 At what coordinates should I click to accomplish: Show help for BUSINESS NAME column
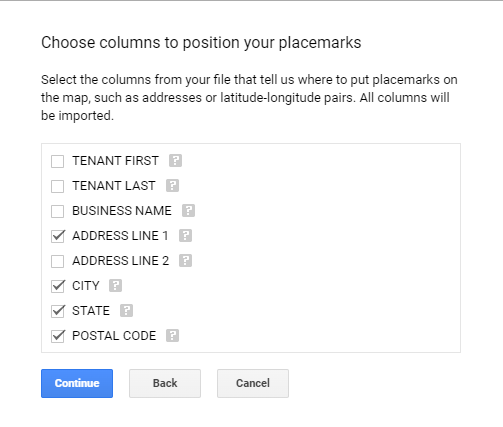[188, 211]
